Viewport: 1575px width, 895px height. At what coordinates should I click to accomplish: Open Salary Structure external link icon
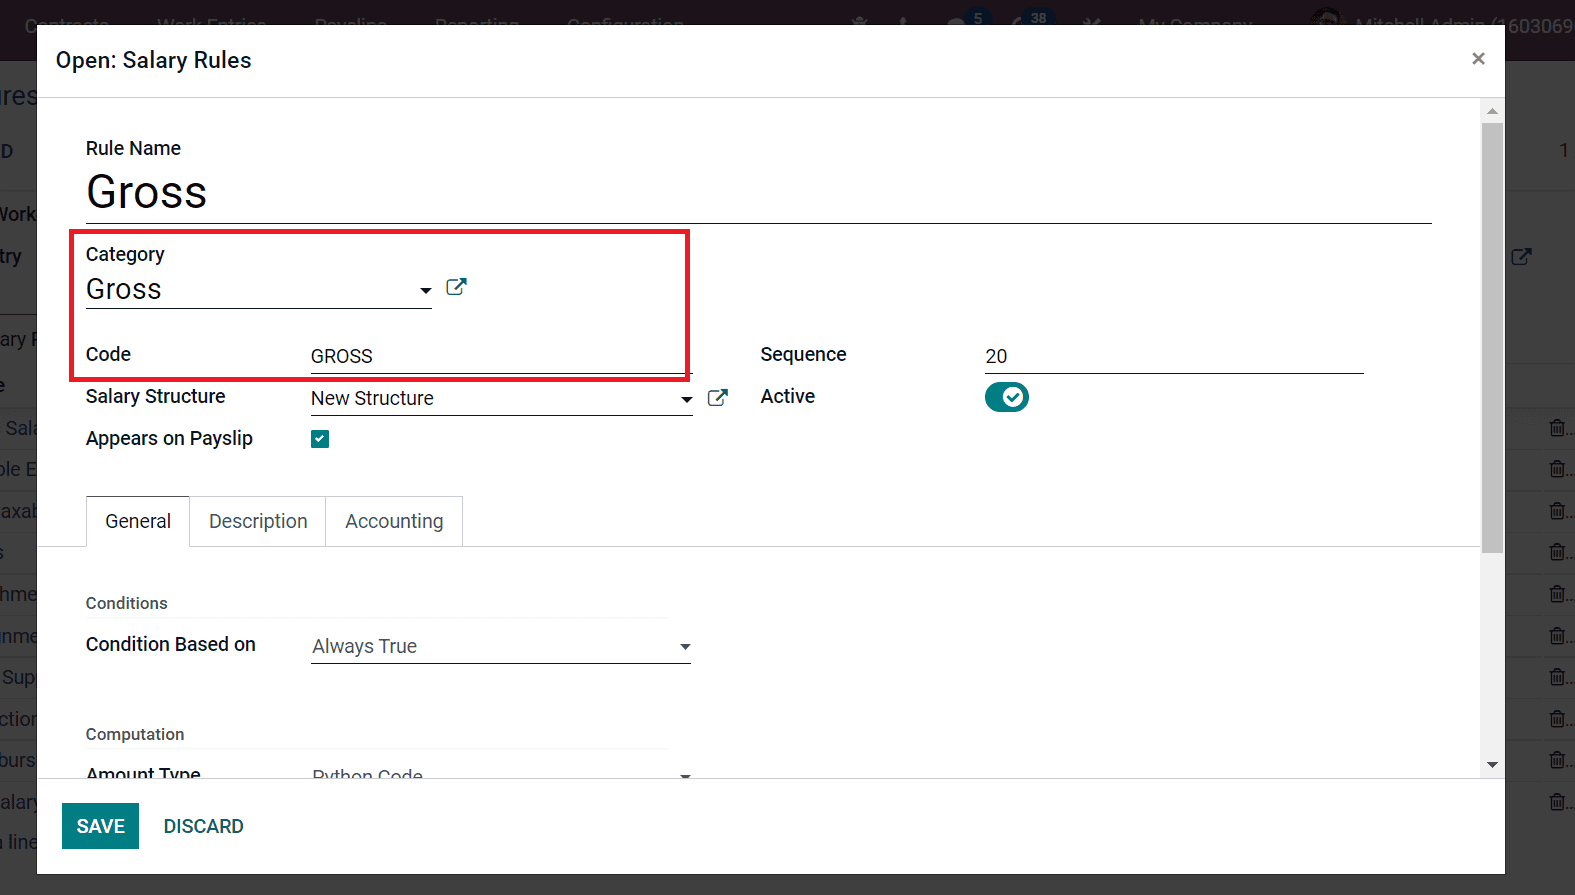click(x=717, y=398)
